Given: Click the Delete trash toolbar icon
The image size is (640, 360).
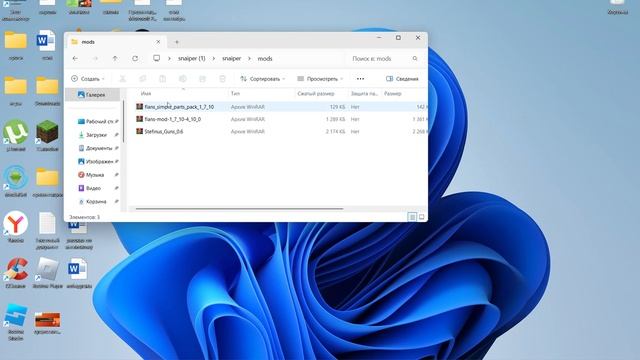Looking at the screenshot, I should [x=222, y=79].
